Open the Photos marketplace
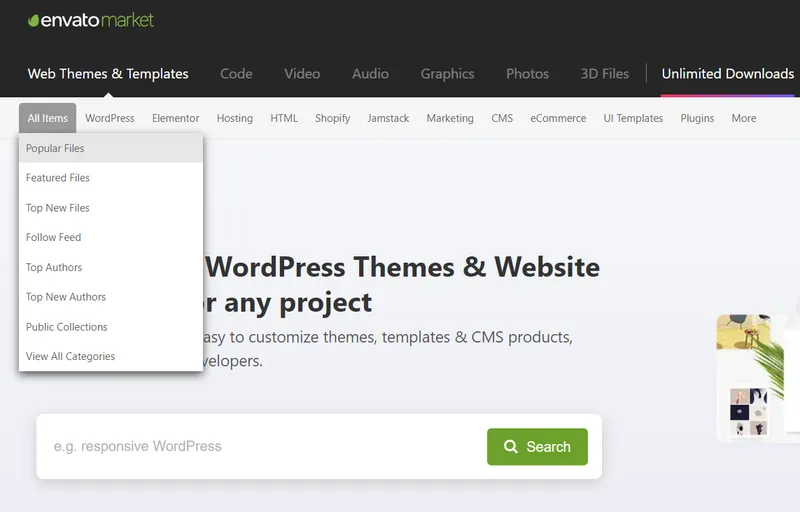The image size is (800, 512). [528, 74]
